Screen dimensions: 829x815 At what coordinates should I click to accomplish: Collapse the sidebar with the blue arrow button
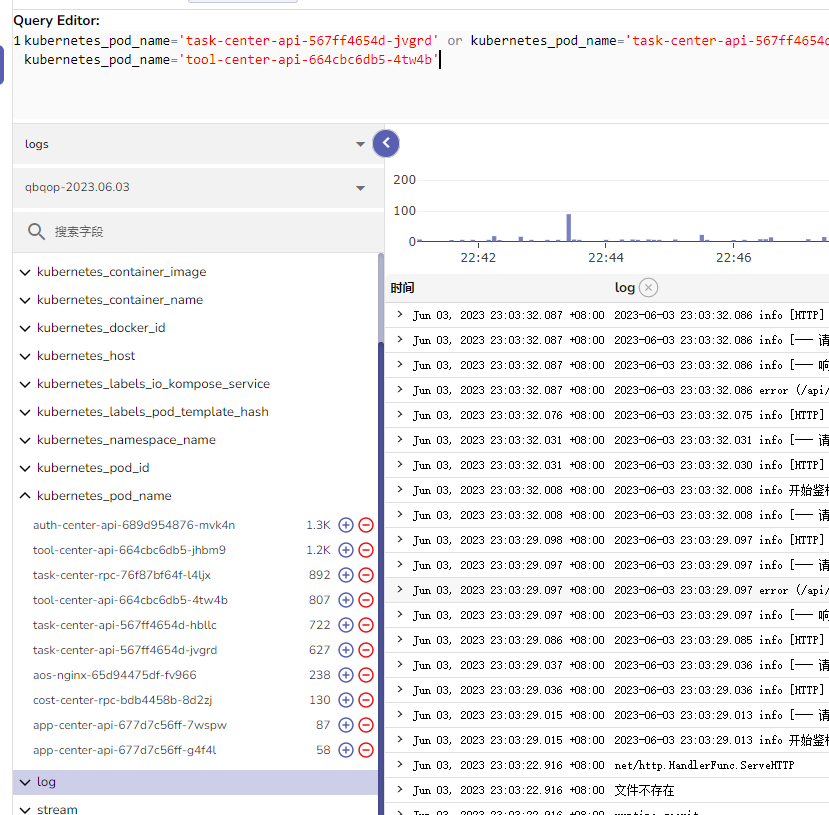coord(386,143)
